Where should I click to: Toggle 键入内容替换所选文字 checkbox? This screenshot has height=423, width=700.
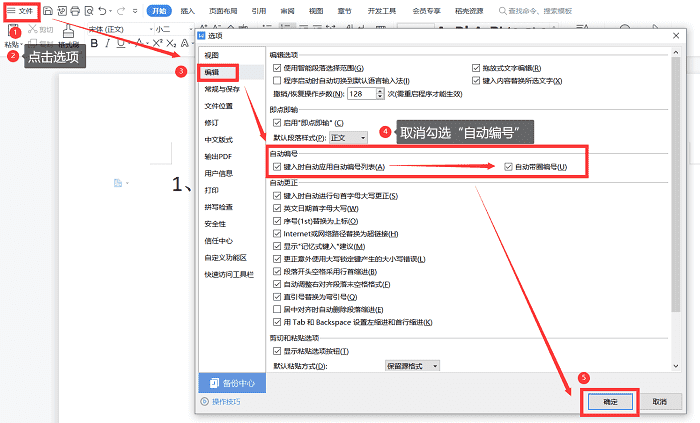(x=476, y=81)
